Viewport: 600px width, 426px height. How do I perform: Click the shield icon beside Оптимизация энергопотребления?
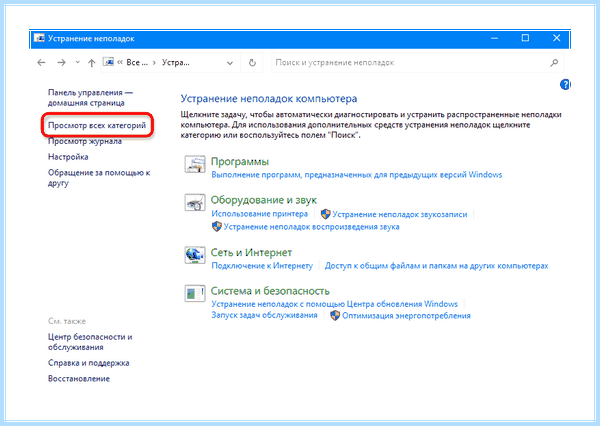tap(335, 315)
